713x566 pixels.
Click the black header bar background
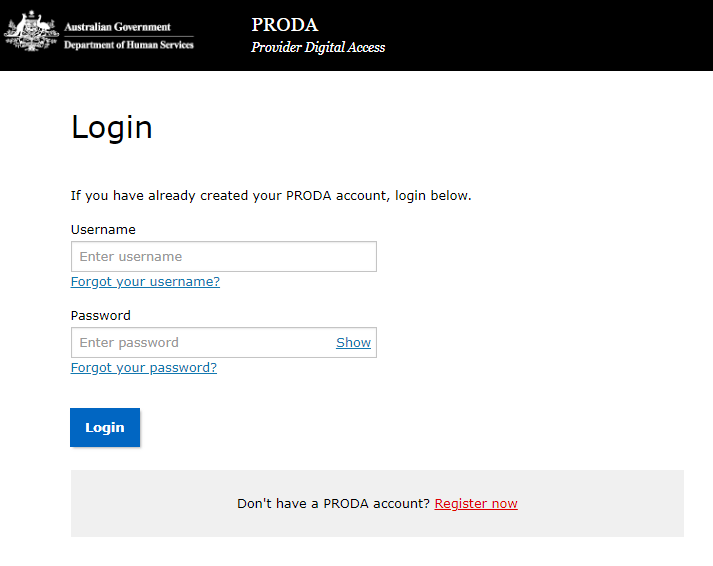pos(546,35)
